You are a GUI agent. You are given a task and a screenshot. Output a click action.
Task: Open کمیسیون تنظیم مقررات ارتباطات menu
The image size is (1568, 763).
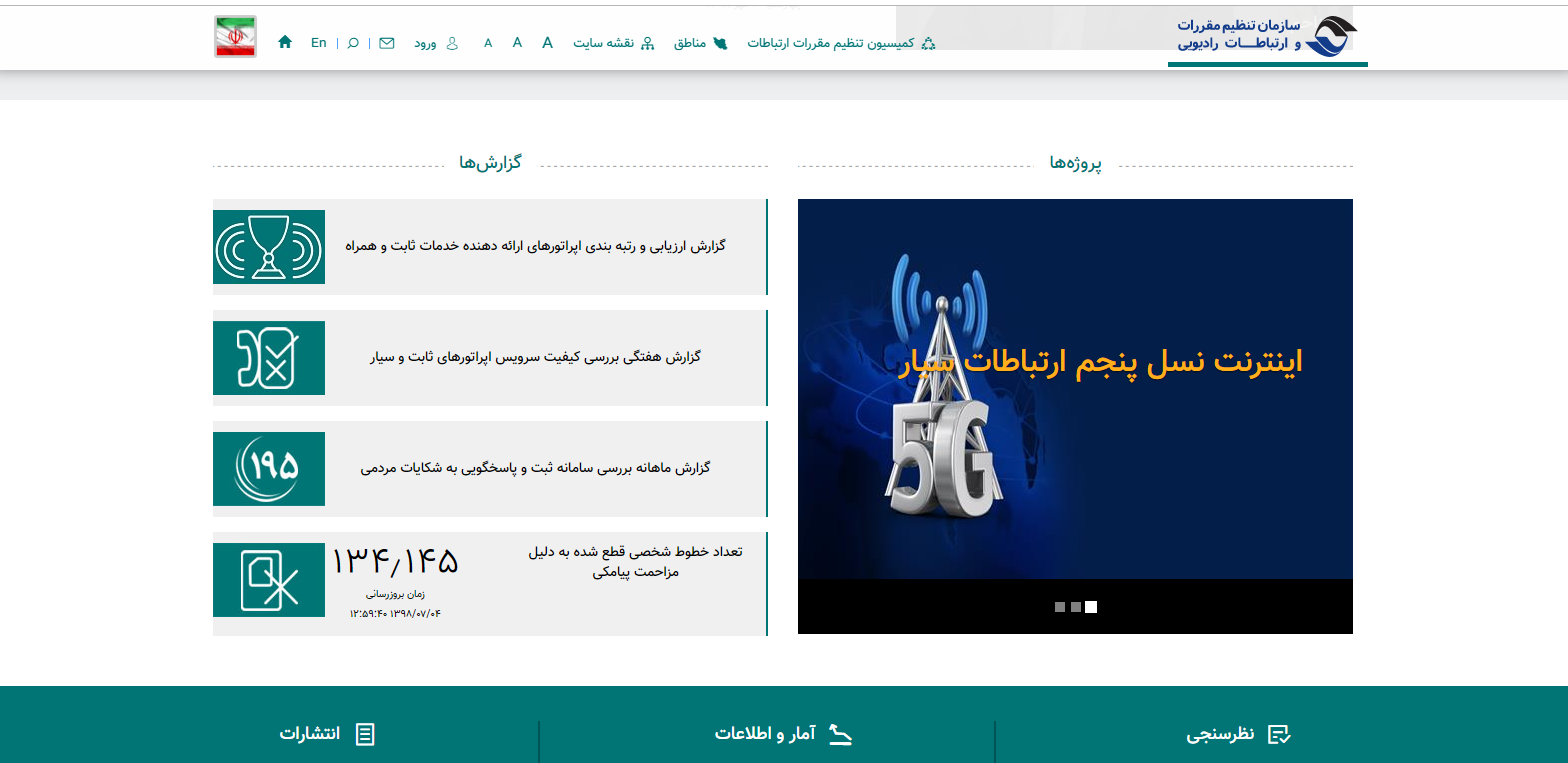coord(831,43)
